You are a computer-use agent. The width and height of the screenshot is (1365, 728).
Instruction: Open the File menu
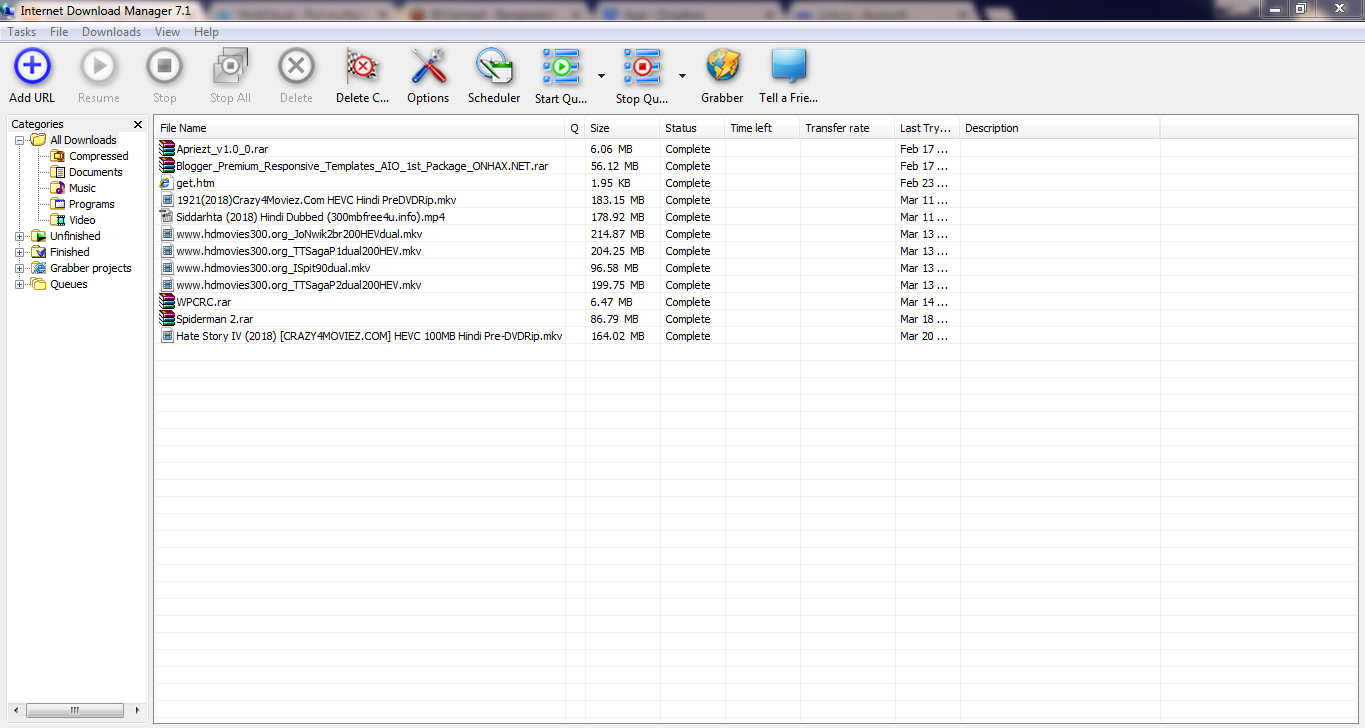[x=59, y=32]
